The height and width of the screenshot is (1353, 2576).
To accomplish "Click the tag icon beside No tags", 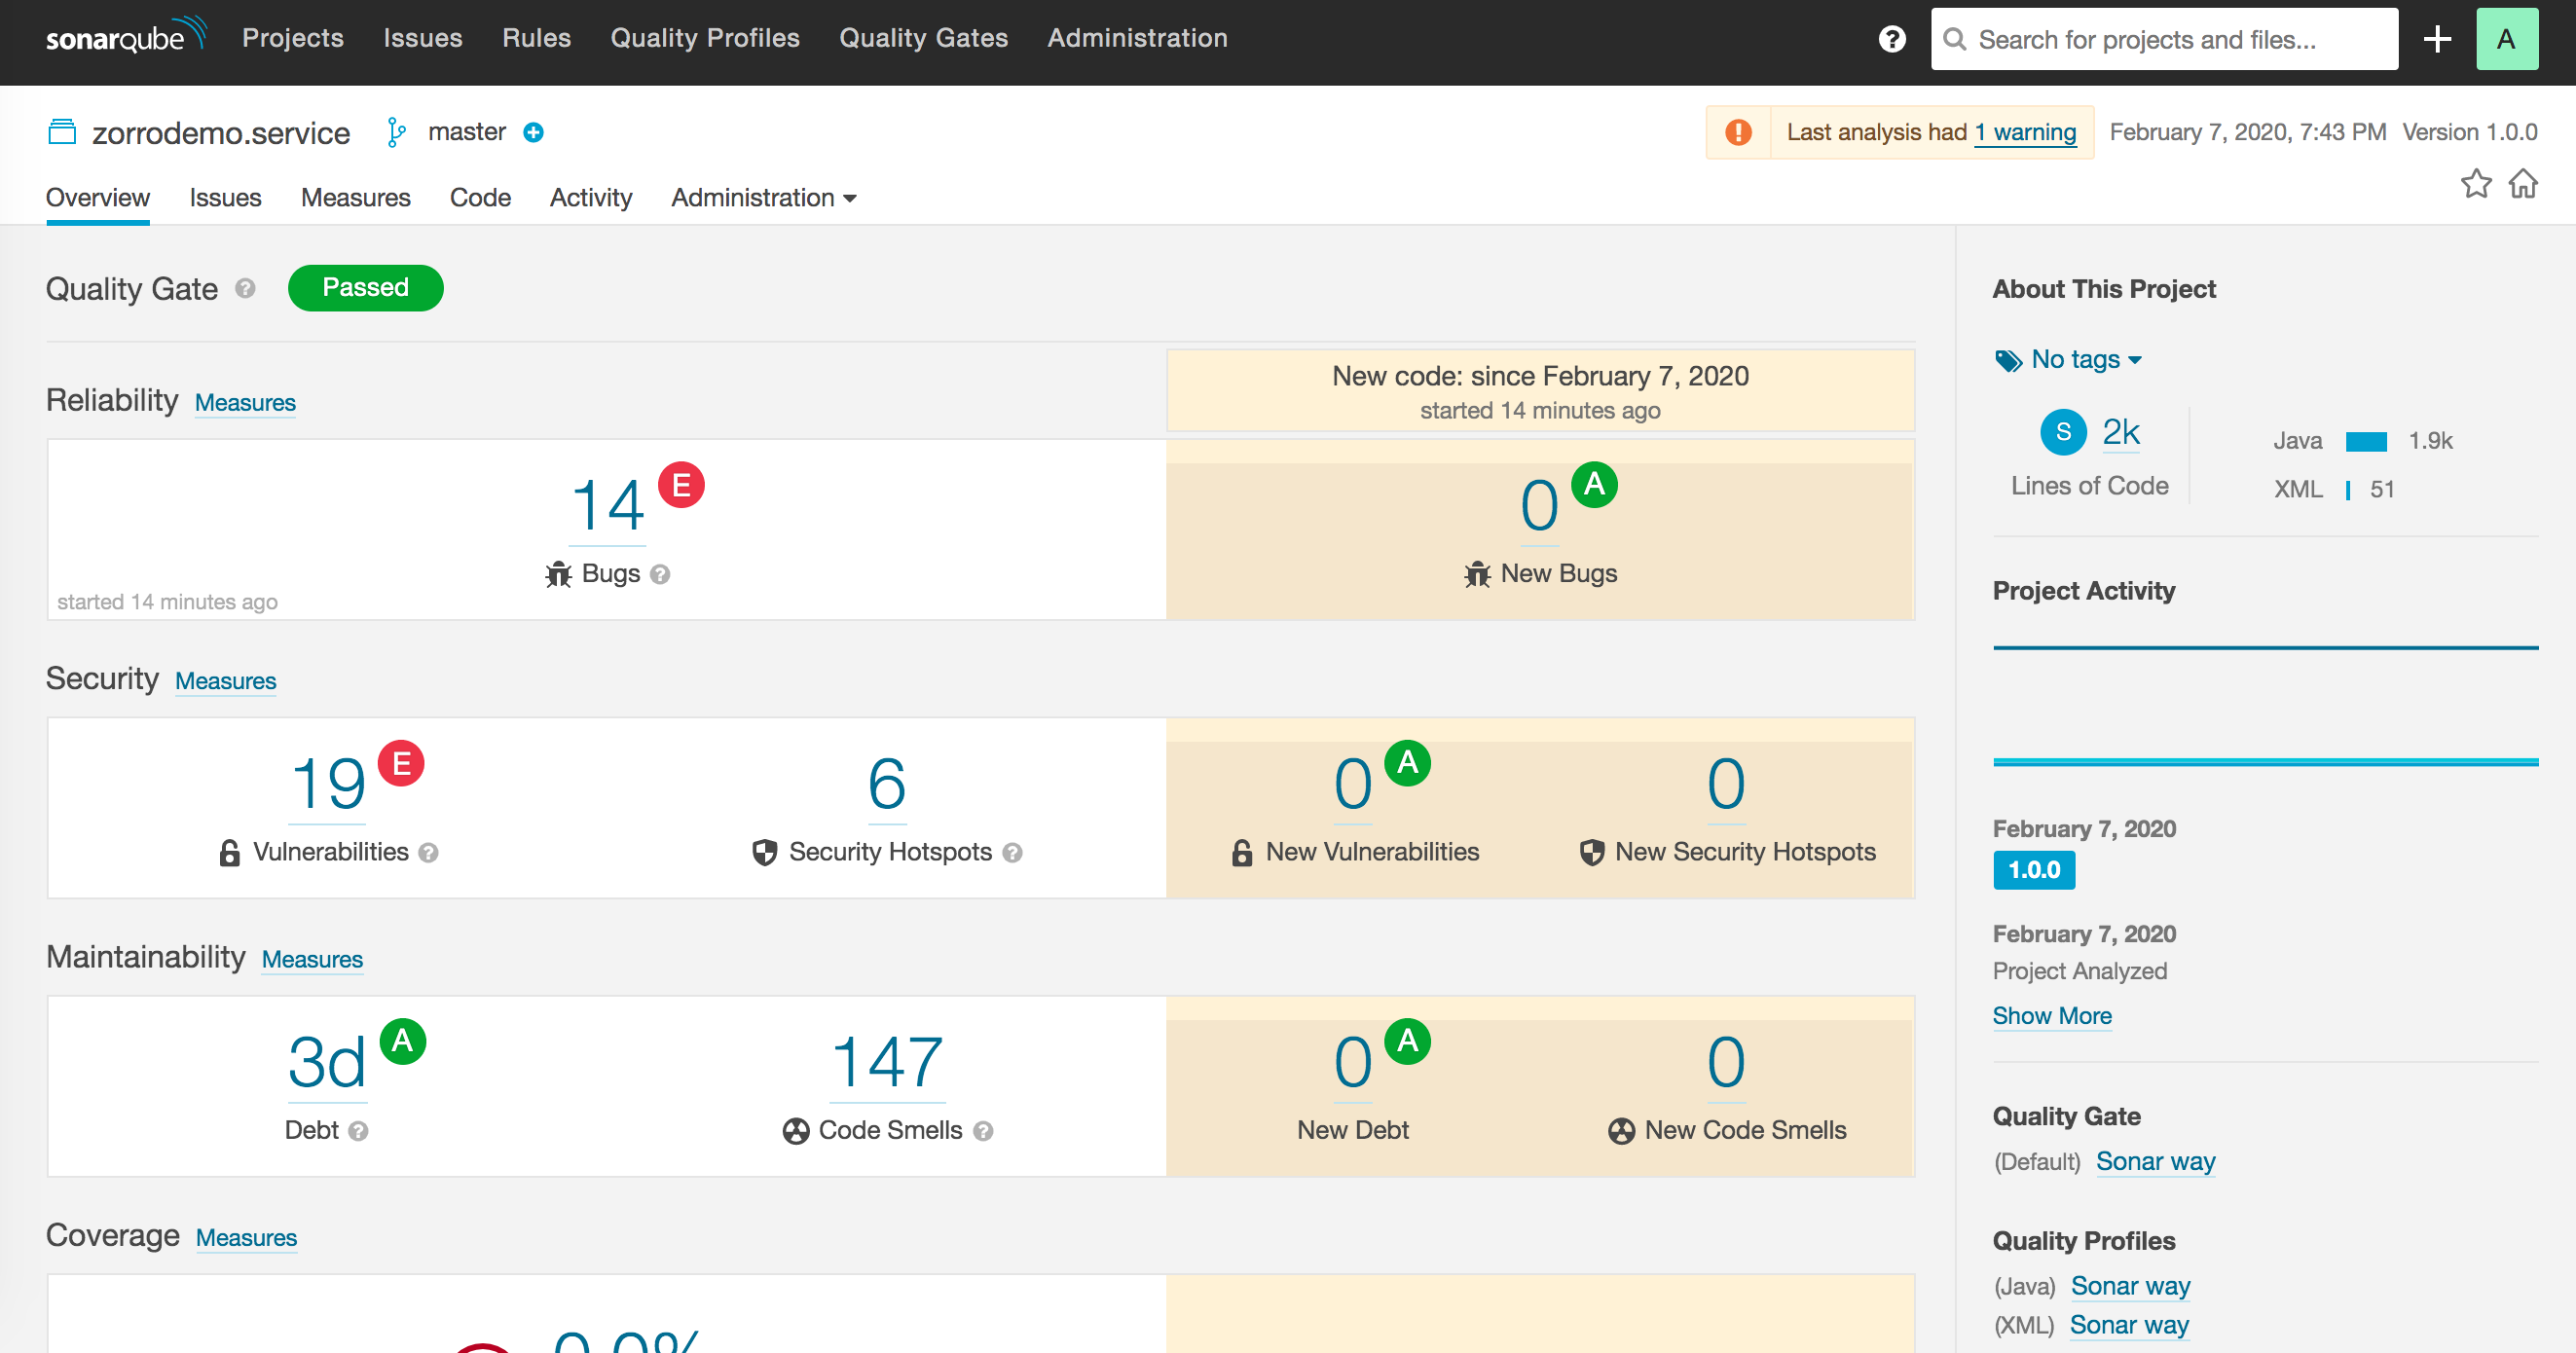I will coord(2008,360).
